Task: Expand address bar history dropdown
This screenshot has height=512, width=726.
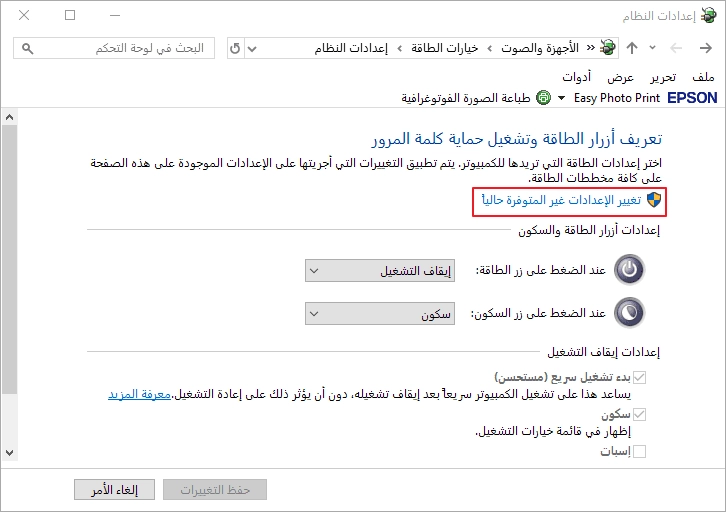Action: tap(252, 49)
